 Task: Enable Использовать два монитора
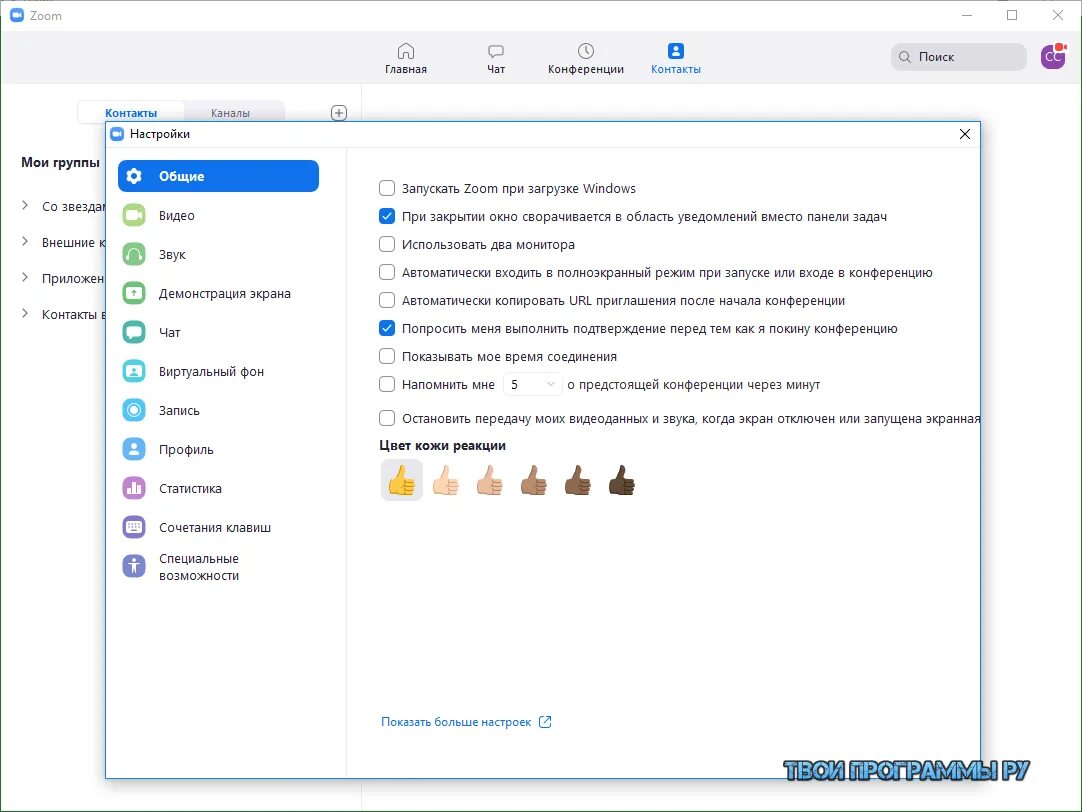[387, 244]
